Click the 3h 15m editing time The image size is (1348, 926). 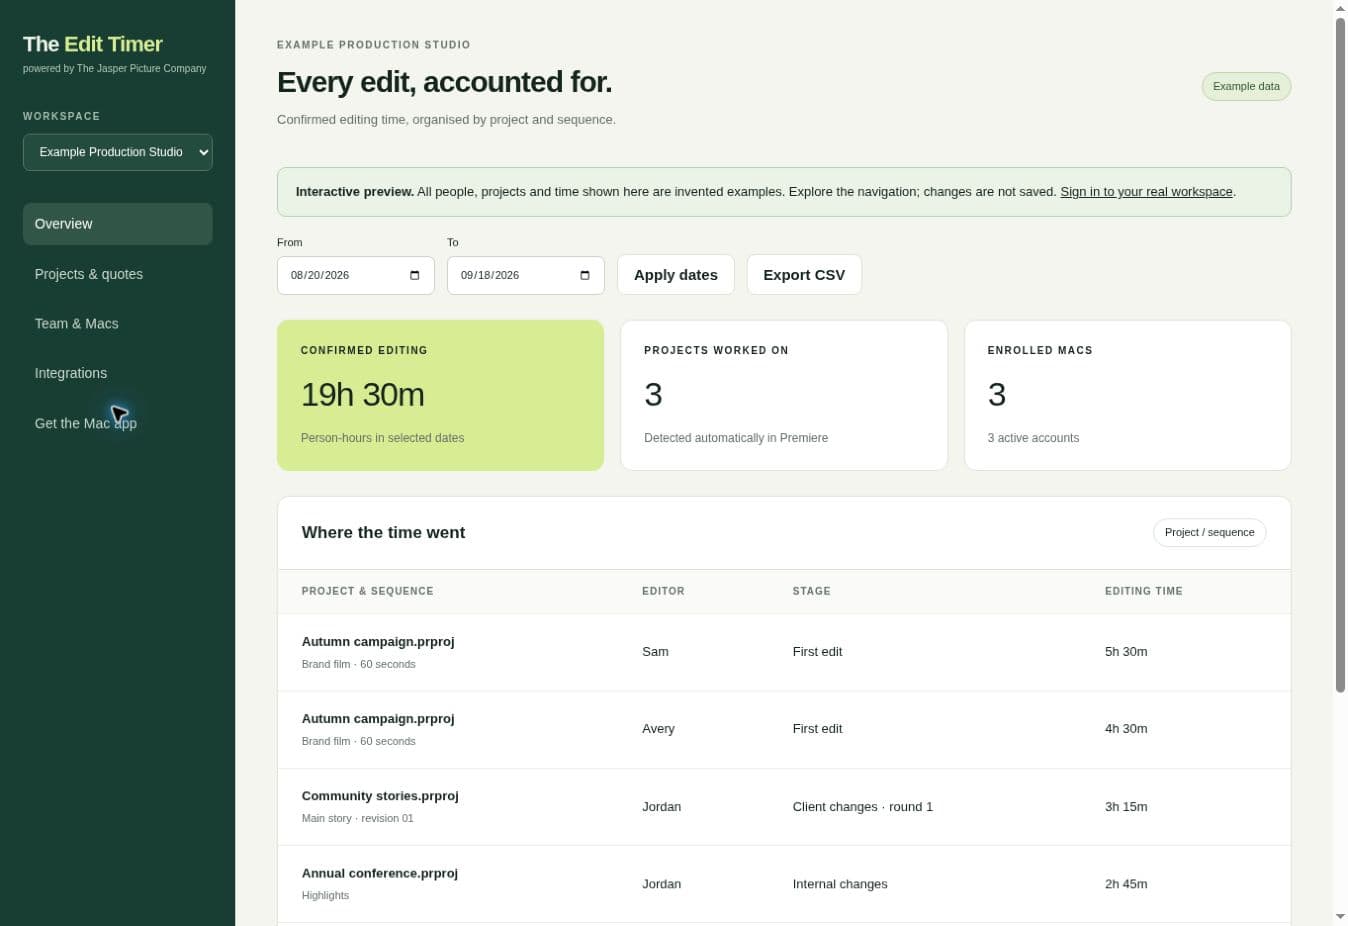(1126, 807)
